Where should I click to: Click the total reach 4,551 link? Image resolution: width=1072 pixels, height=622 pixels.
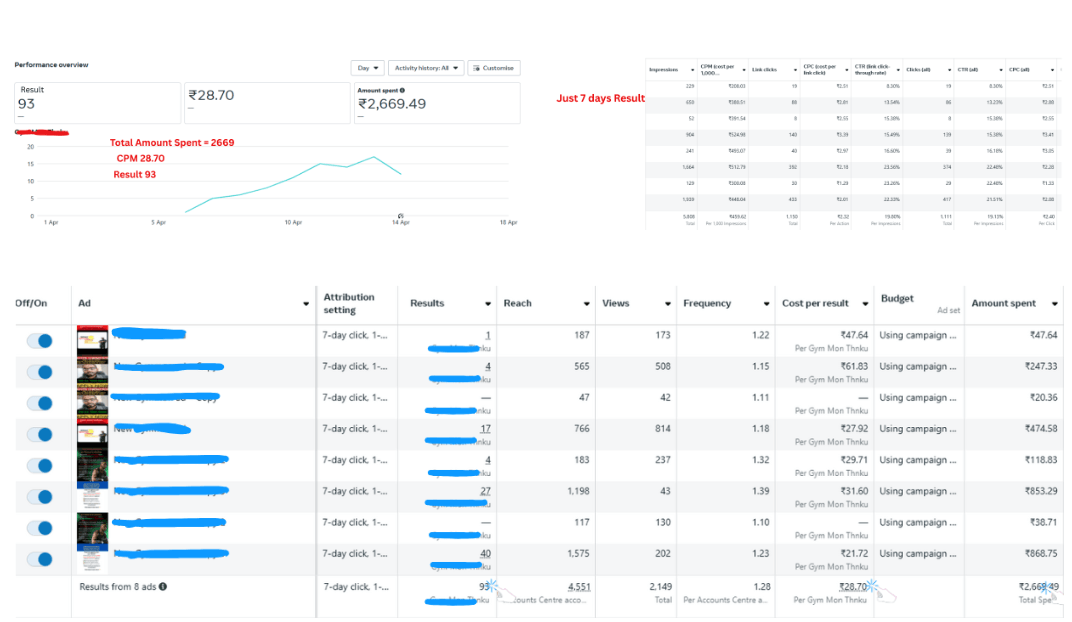click(x=578, y=586)
